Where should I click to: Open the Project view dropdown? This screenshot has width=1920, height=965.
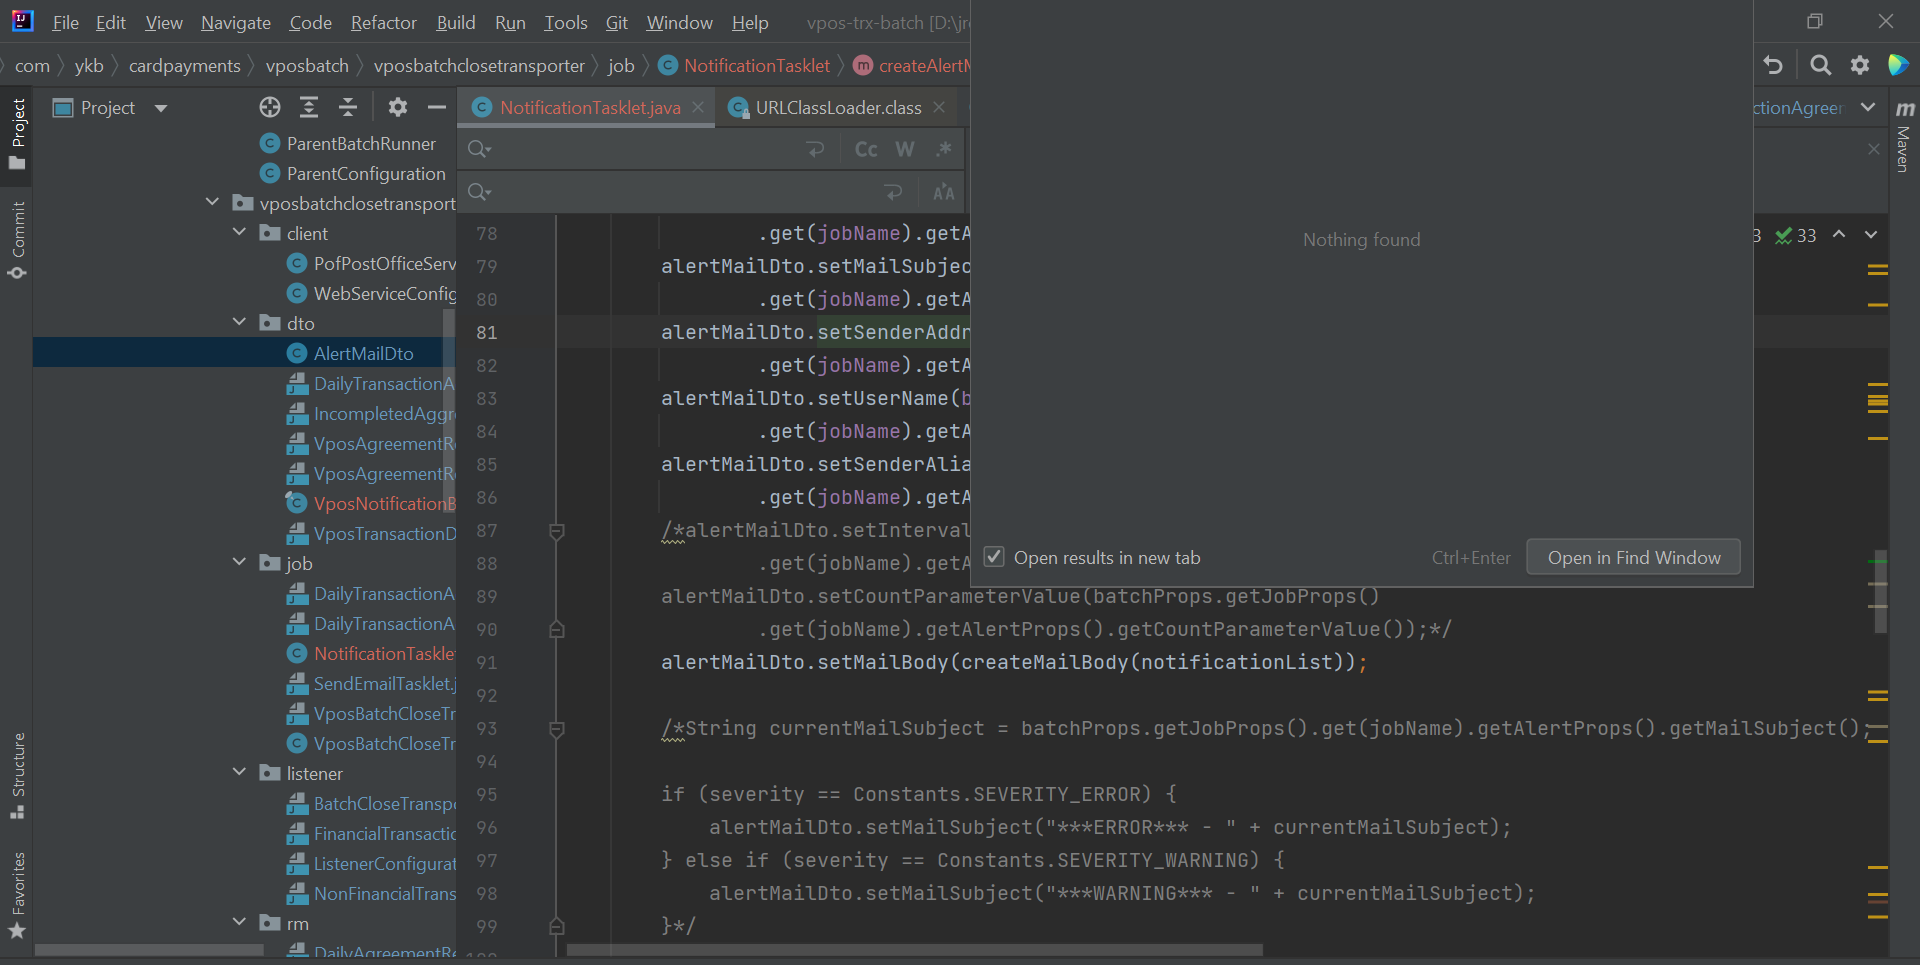(x=161, y=108)
